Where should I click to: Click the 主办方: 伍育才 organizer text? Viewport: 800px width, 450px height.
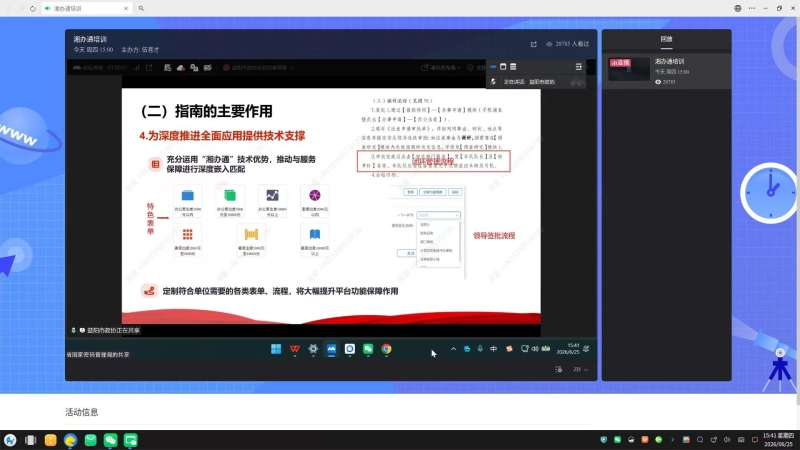(140, 50)
